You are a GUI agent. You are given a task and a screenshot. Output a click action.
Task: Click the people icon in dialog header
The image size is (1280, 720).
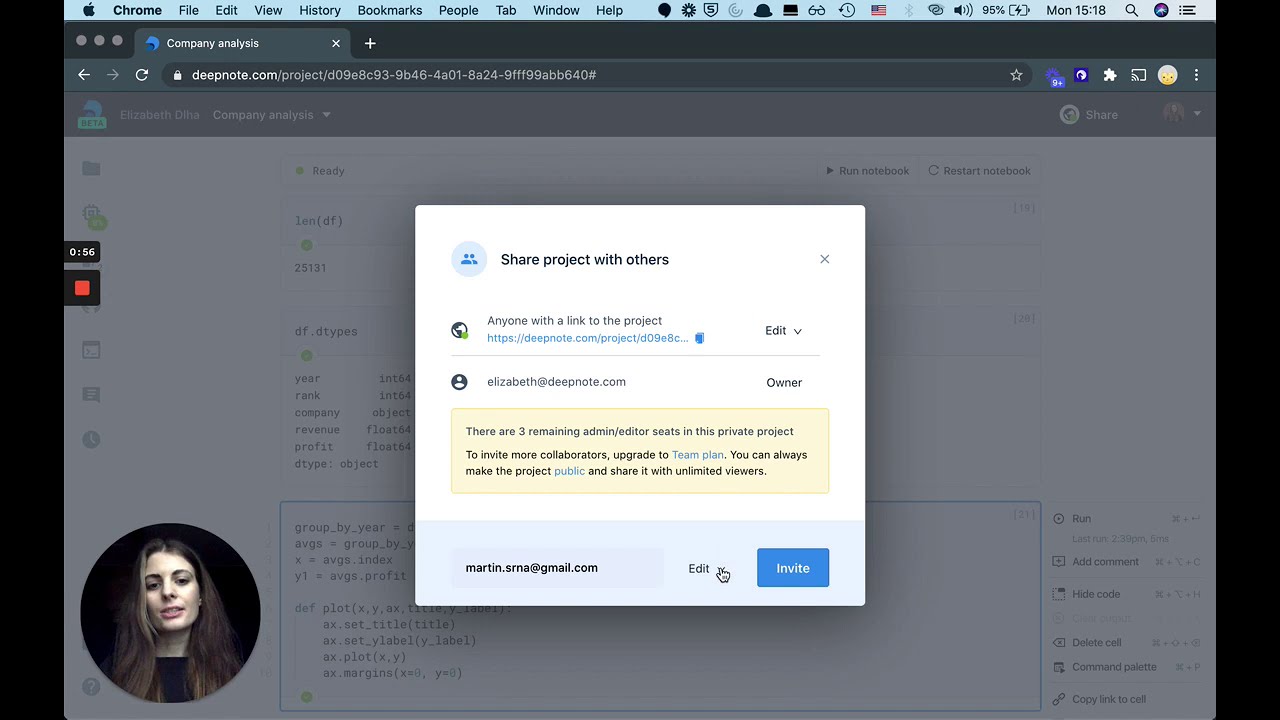click(469, 259)
